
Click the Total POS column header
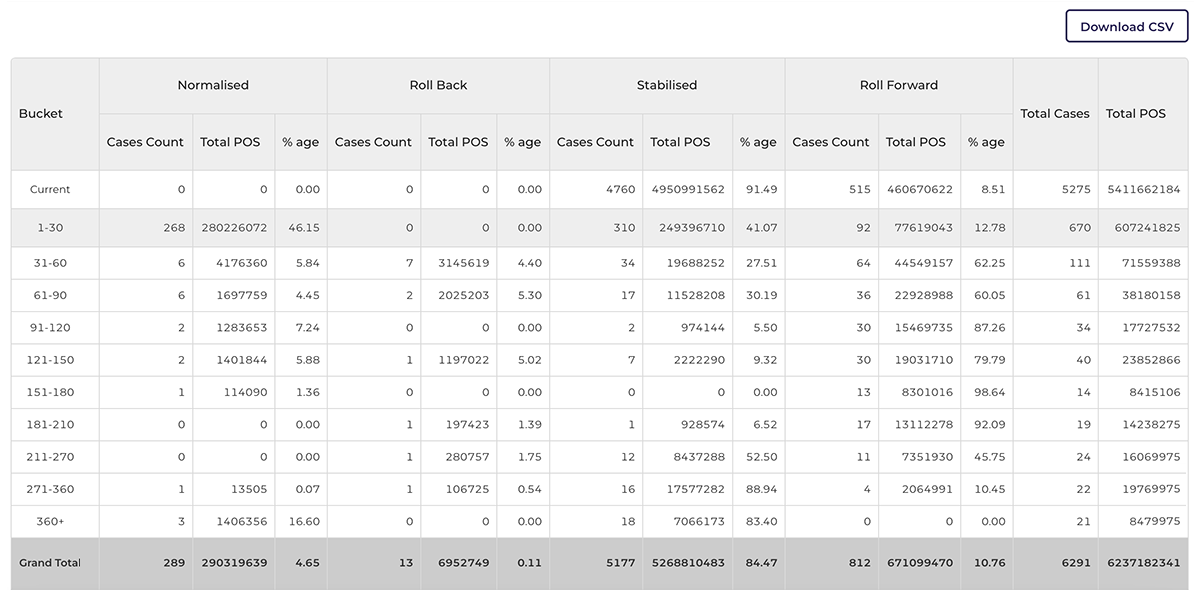pyautogui.click(x=1136, y=113)
